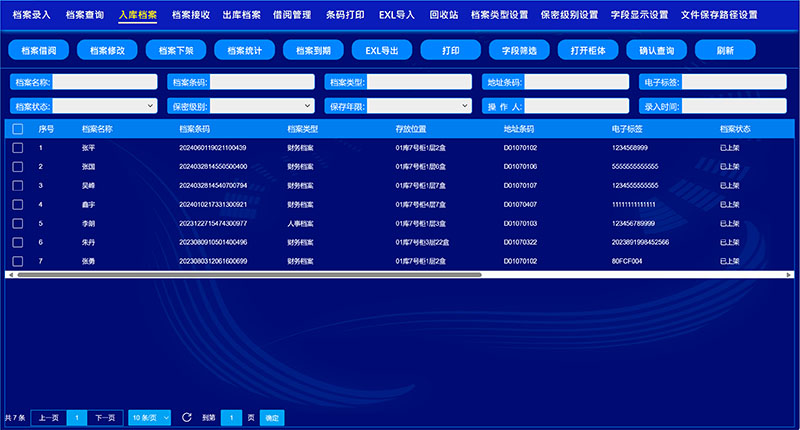Switch to the 档案查询 tab
This screenshot has height=430, width=800.
click(x=84, y=15)
